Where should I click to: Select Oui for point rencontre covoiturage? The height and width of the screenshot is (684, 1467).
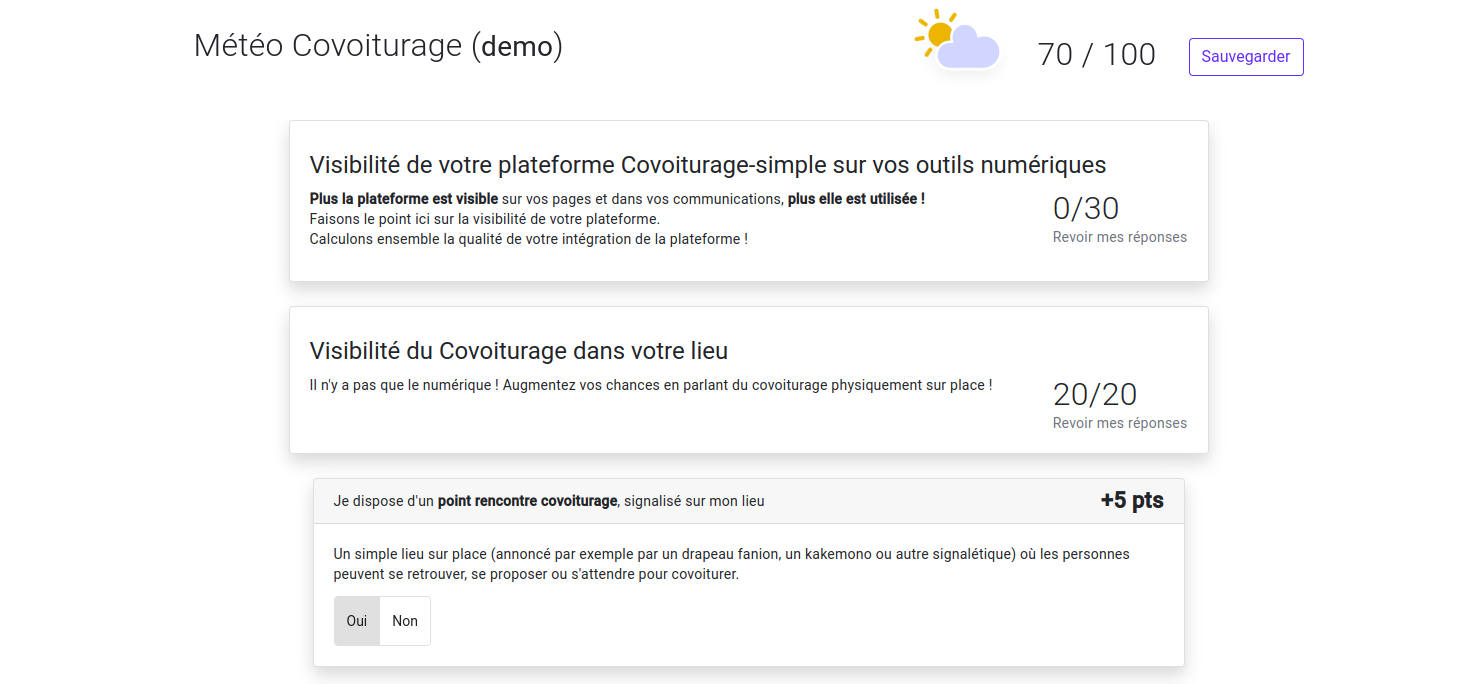coord(357,621)
